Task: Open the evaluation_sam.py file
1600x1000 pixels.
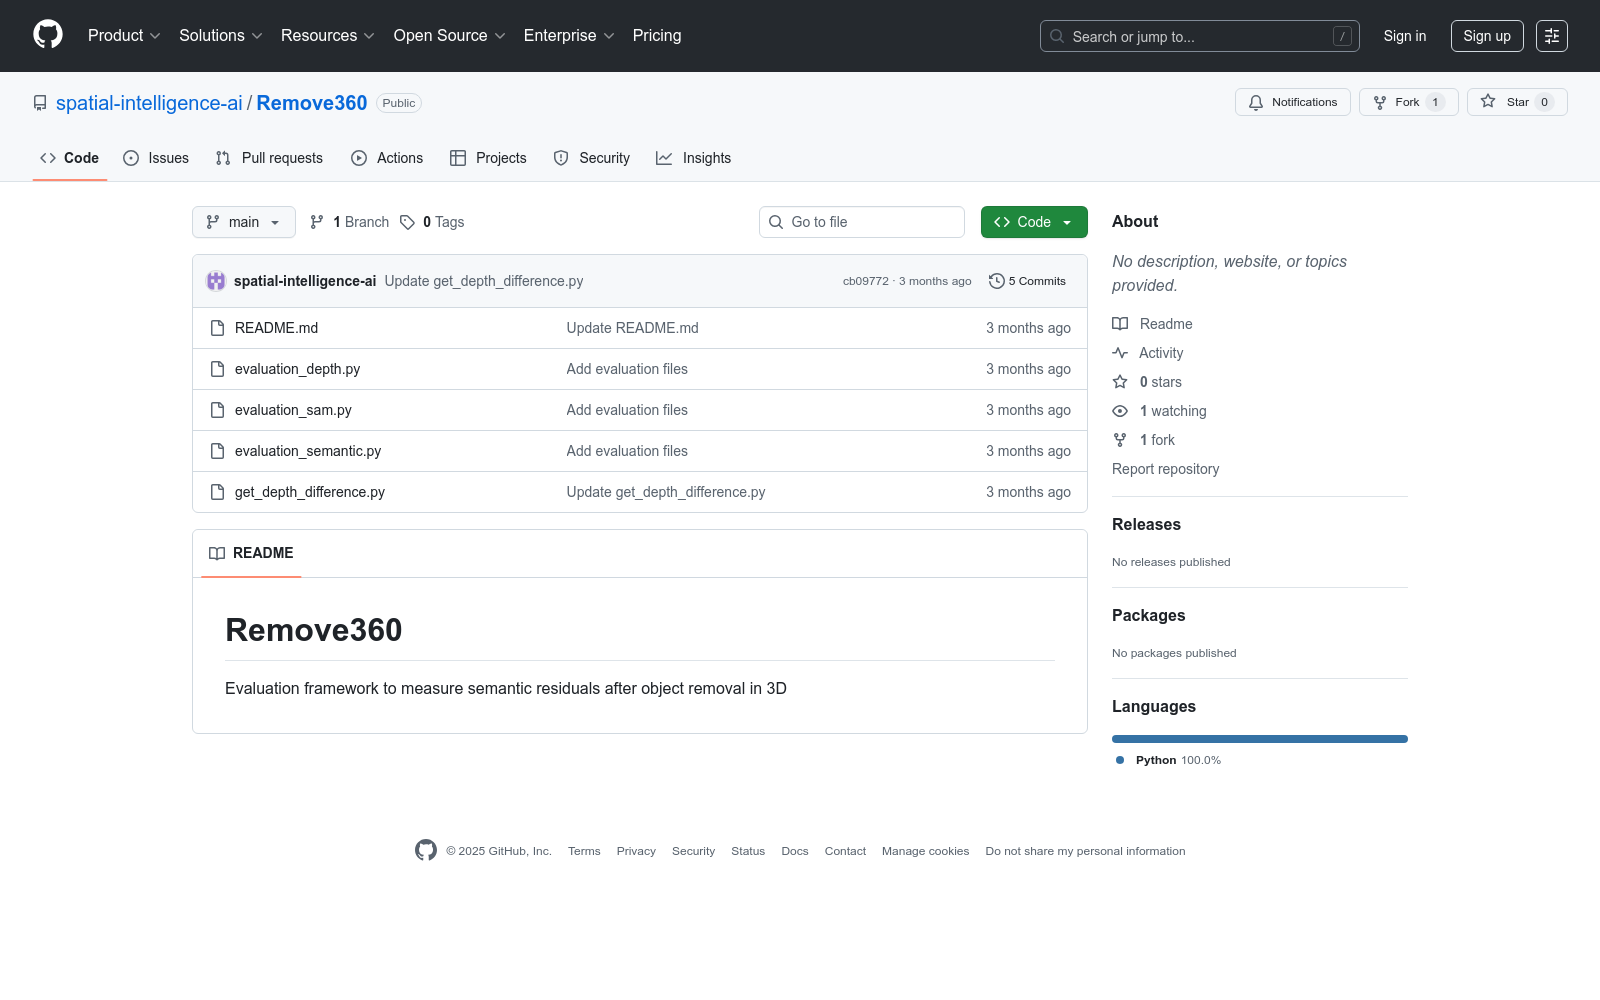Action: pos(293,410)
